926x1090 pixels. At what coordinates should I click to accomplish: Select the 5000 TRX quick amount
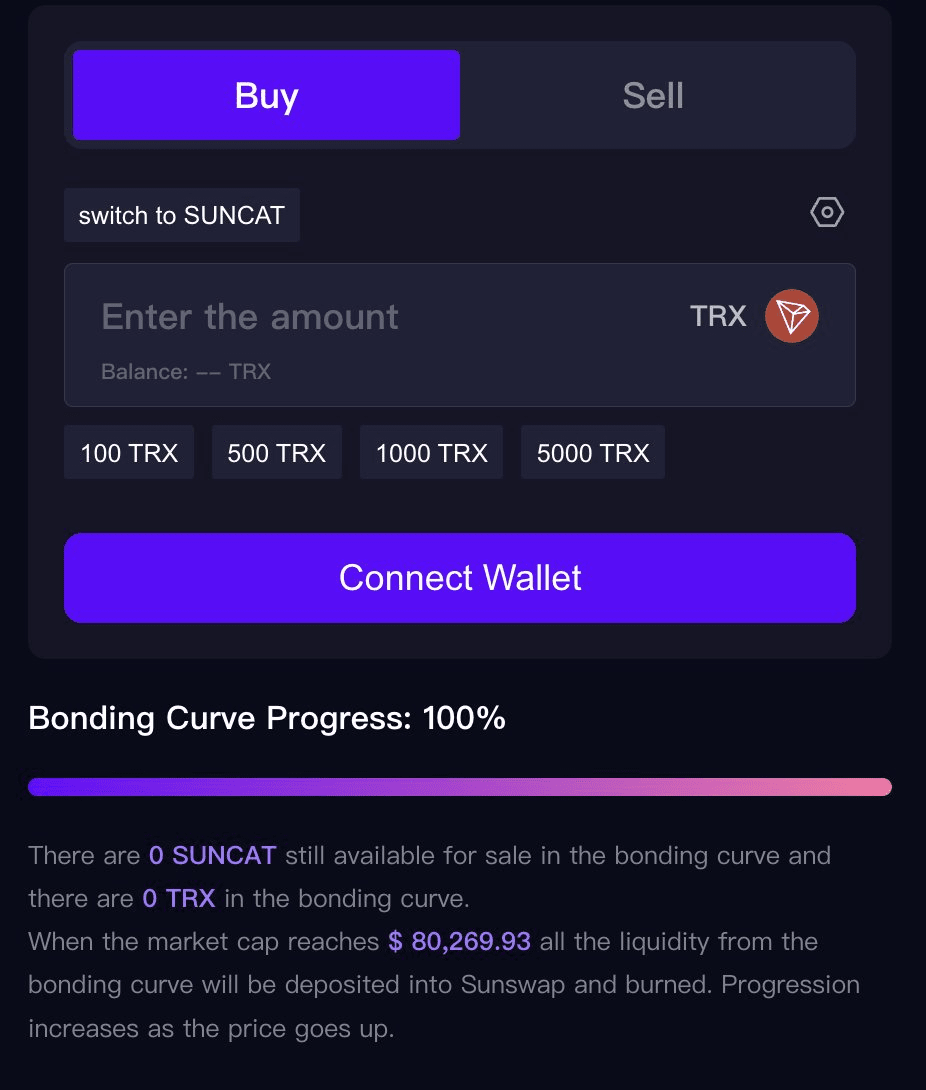593,453
